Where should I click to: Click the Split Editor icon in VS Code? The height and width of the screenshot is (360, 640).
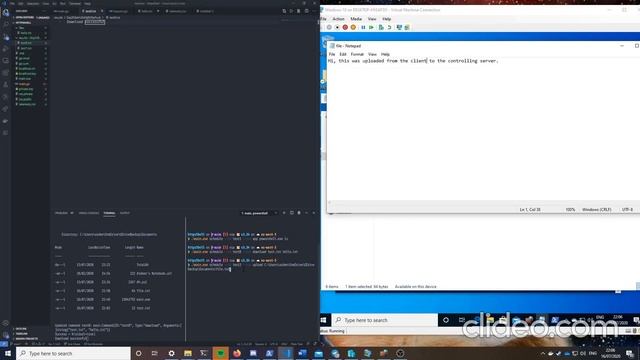(307, 11)
